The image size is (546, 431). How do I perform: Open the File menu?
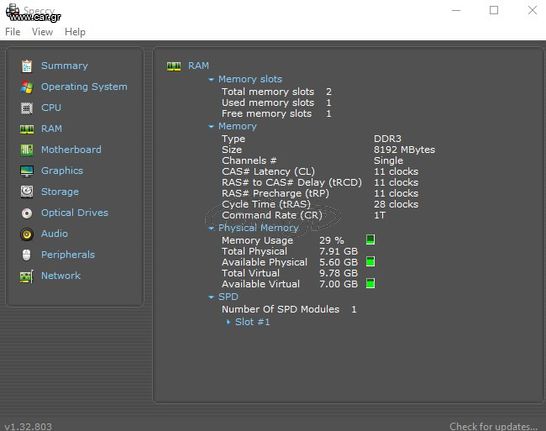coord(13,32)
